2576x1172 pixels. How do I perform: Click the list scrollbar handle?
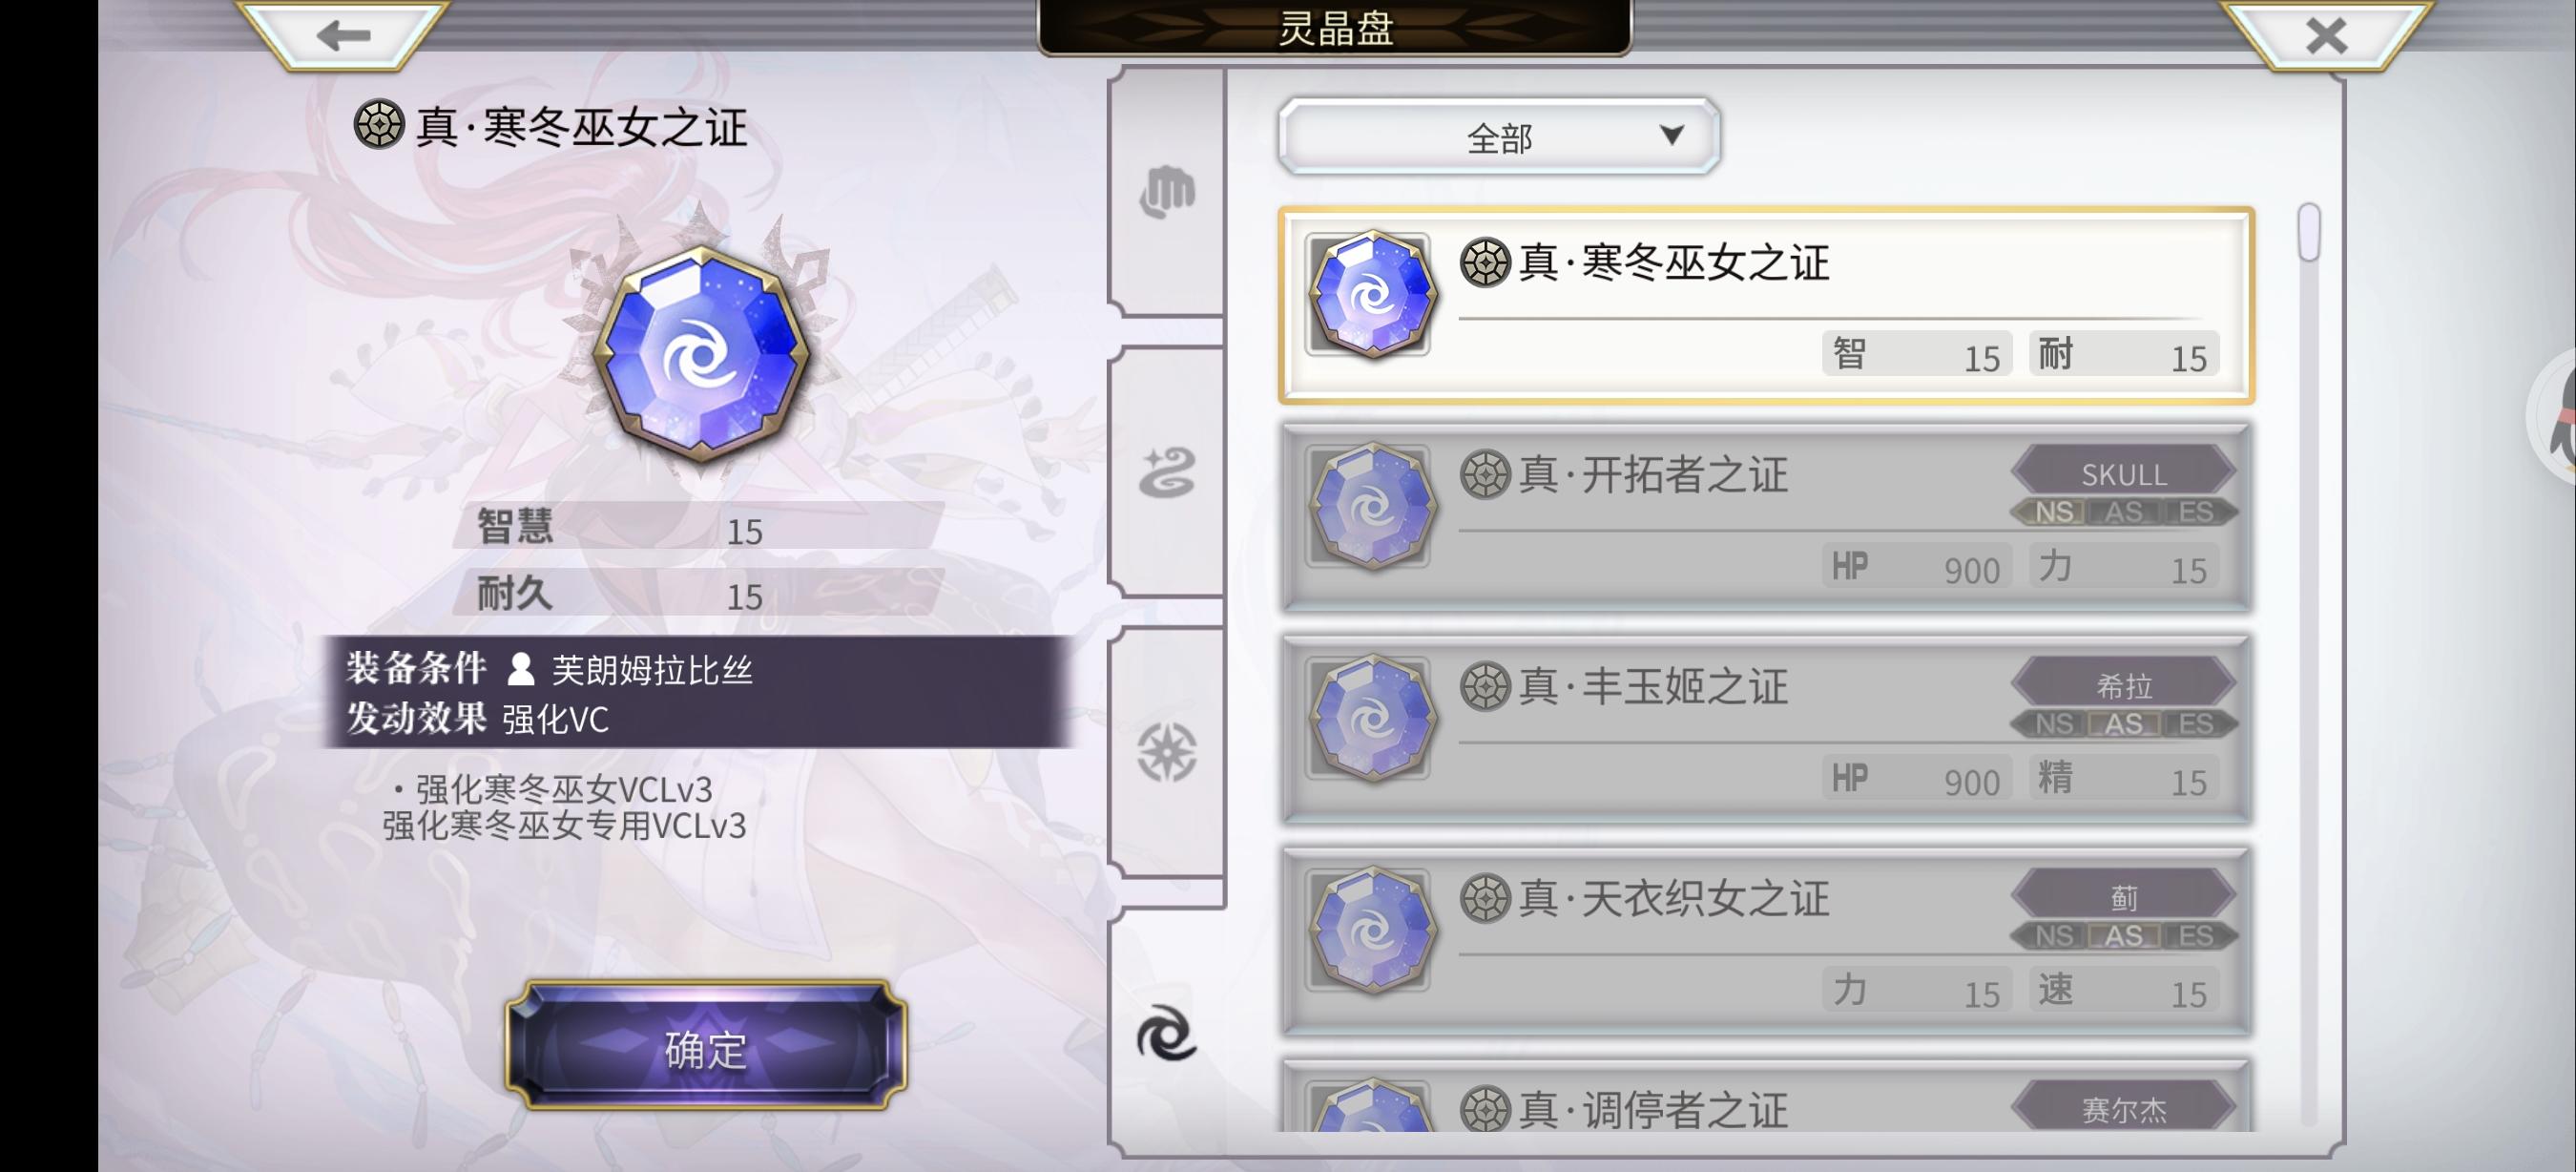2308,232
